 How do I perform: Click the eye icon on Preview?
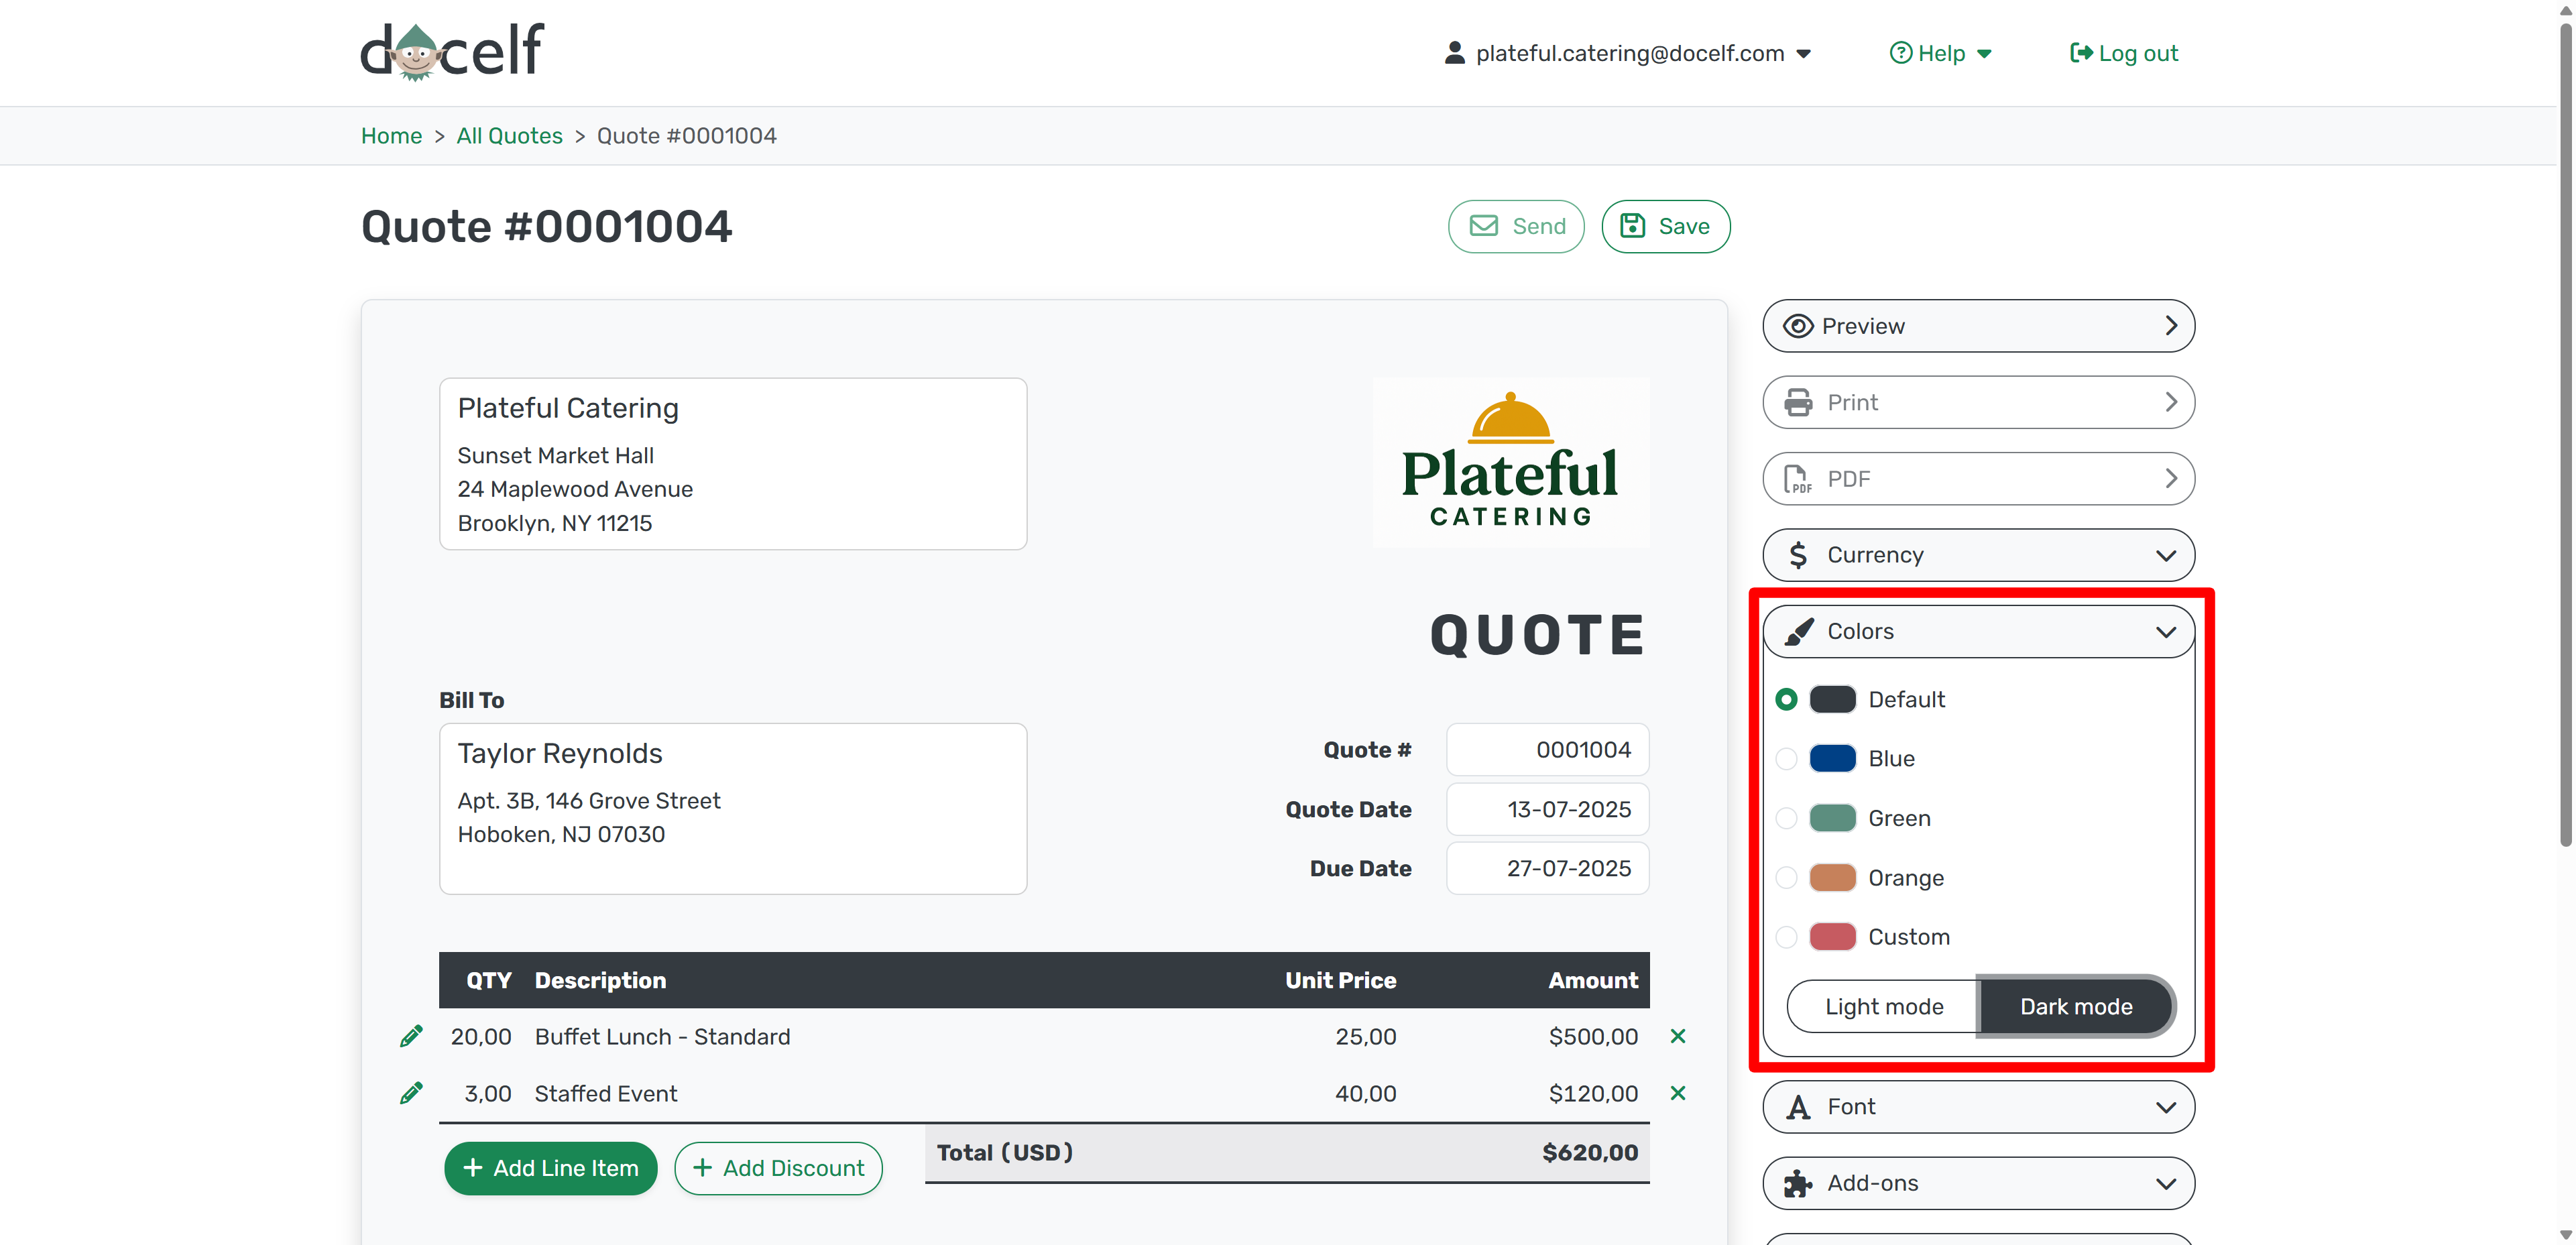pyautogui.click(x=1798, y=326)
